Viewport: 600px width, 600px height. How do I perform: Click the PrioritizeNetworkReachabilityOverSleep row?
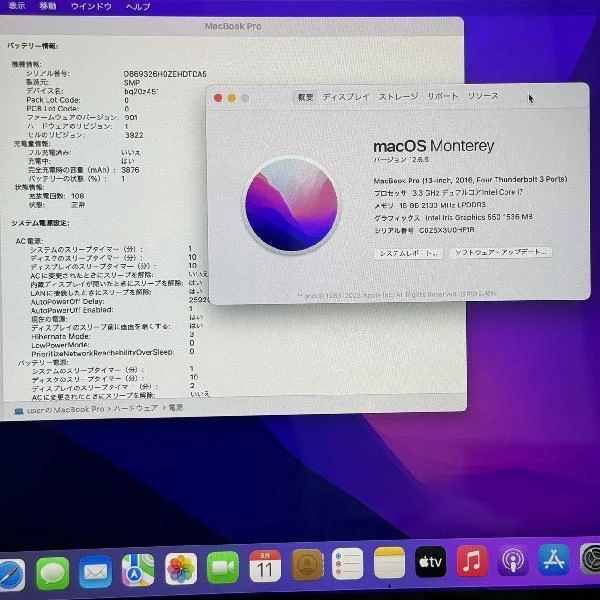pyautogui.click(x=103, y=353)
